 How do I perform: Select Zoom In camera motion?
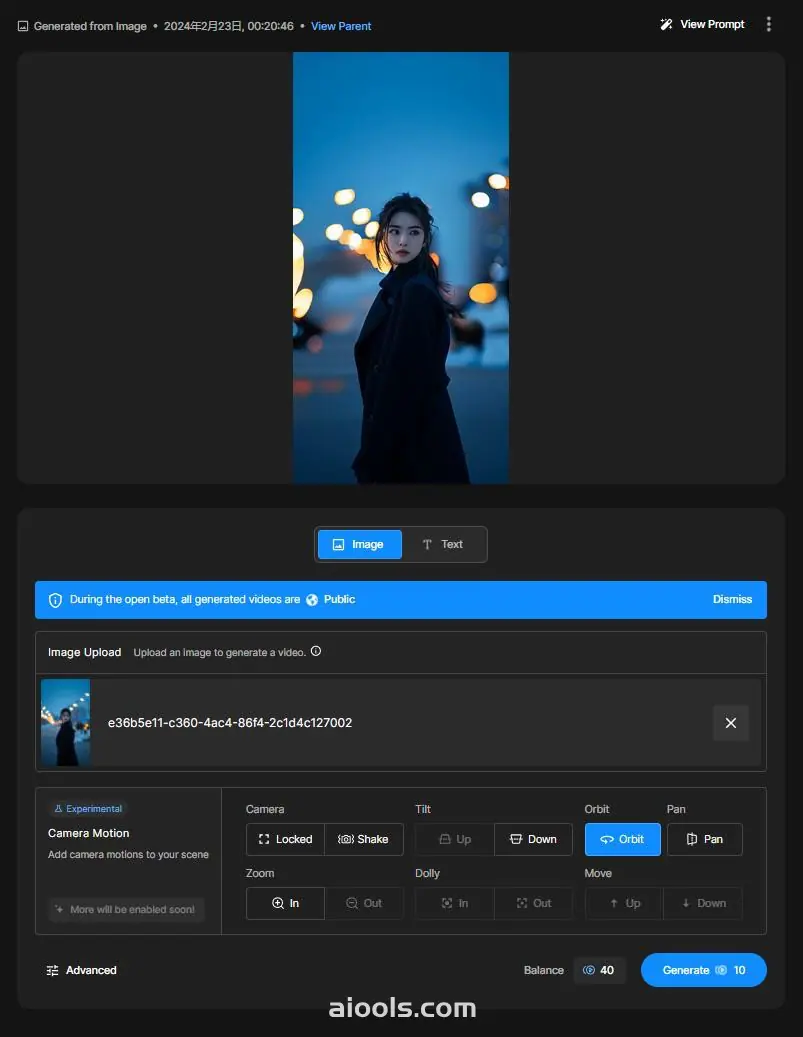[285, 903]
